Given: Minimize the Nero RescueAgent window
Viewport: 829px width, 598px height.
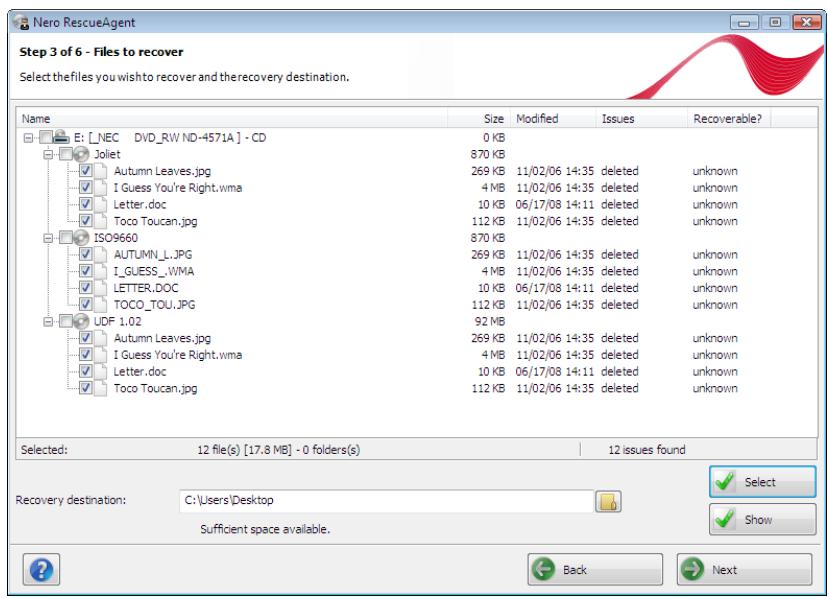Looking at the screenshot, I should click(744, 22).
